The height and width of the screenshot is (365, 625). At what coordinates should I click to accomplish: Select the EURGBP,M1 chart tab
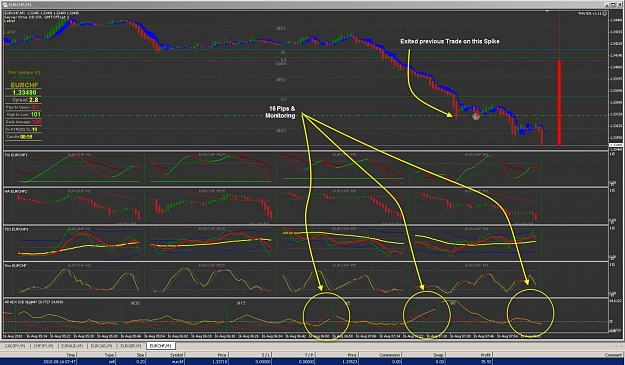[130, 346]
